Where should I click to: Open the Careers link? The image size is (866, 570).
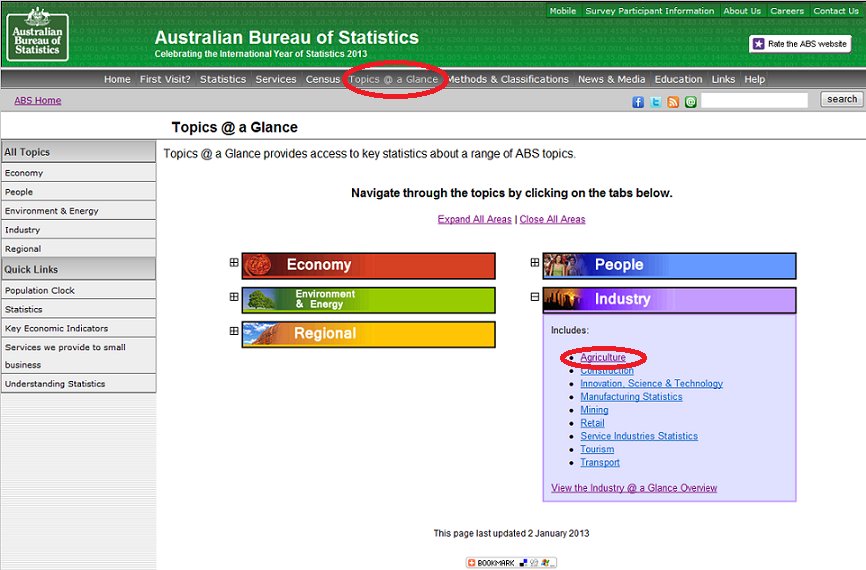coord(787,10)
